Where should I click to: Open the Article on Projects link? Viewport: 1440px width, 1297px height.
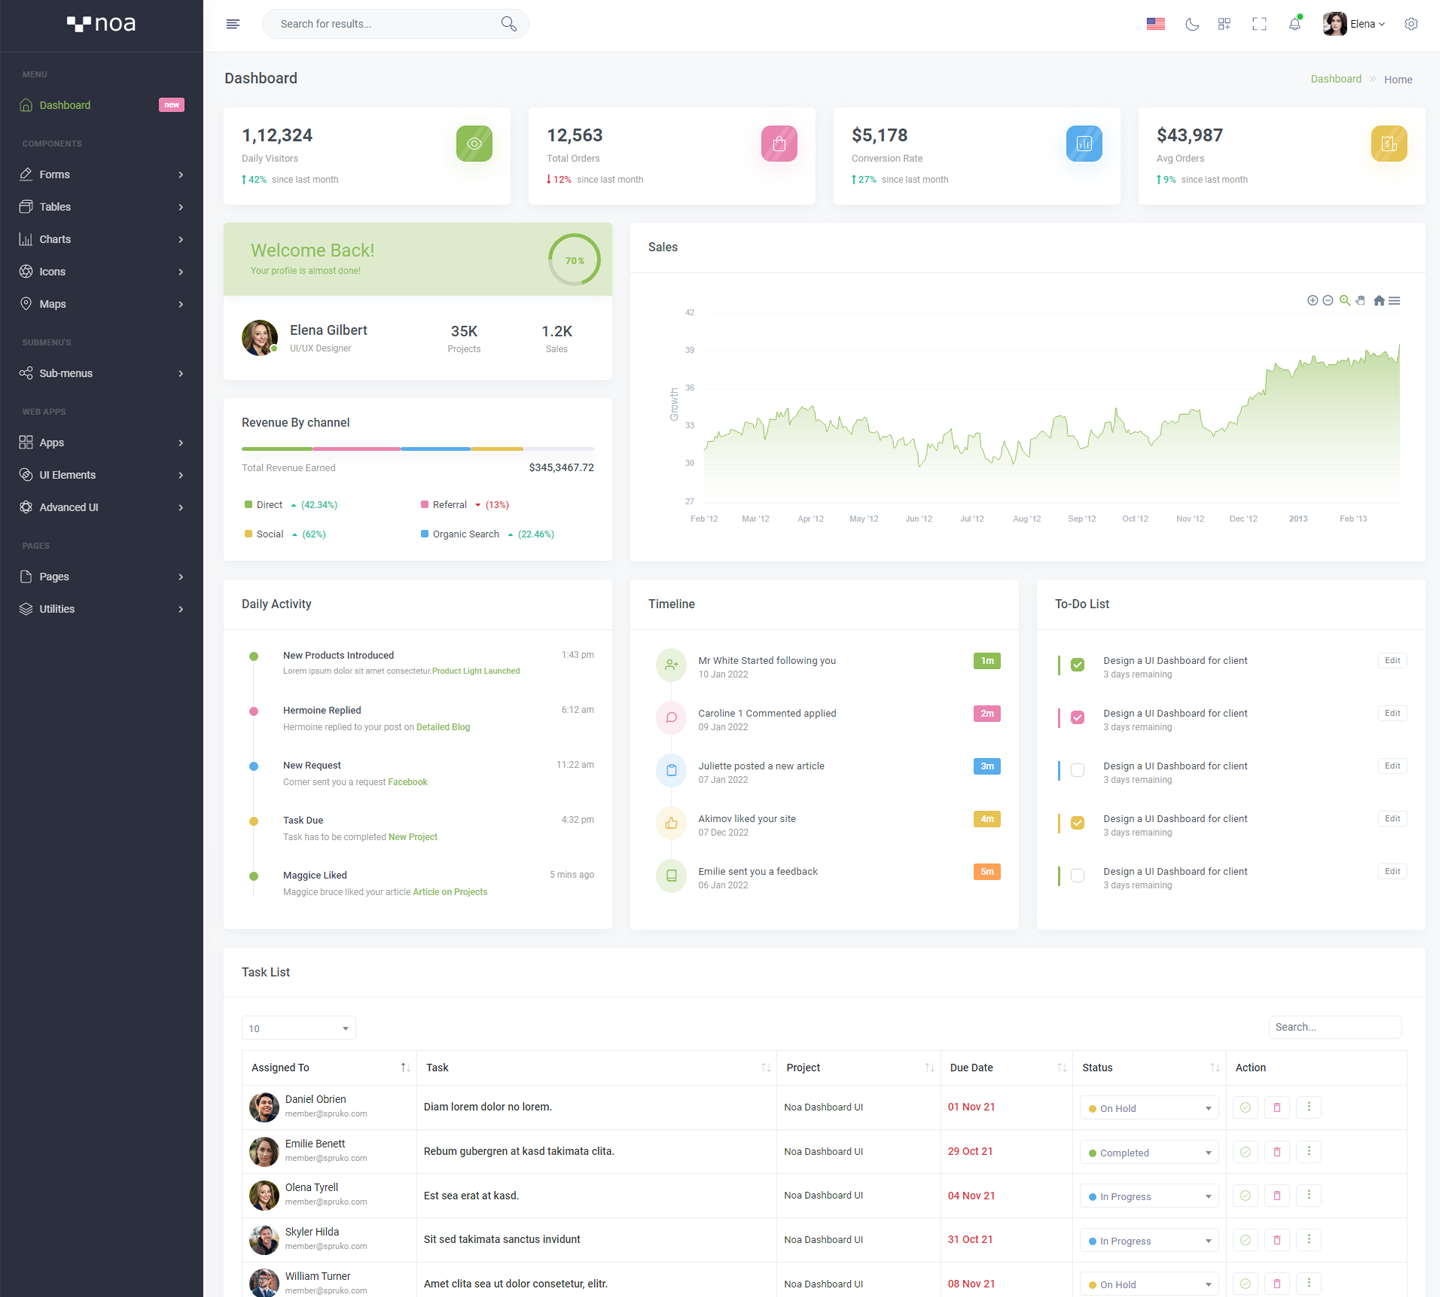[450, 892]
